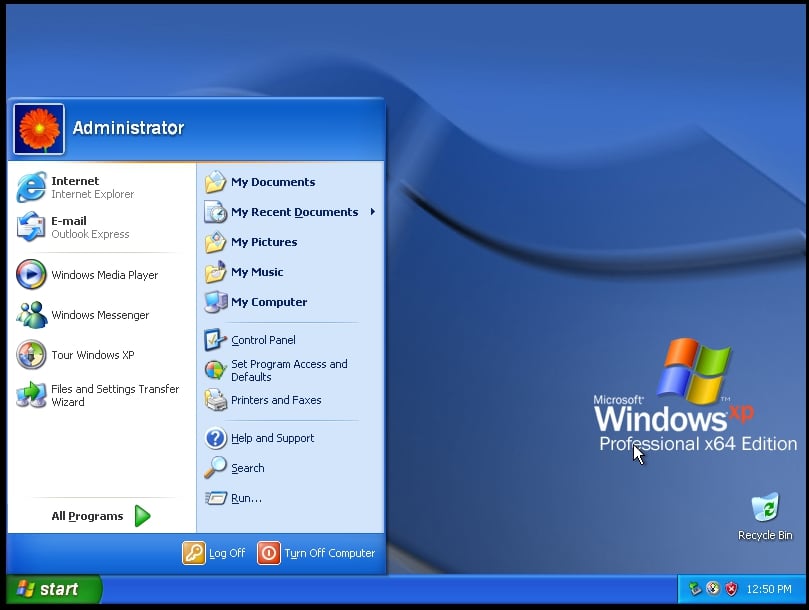Click the Internet Explorer icon
809x610 pixels.
tap(31, 187)
